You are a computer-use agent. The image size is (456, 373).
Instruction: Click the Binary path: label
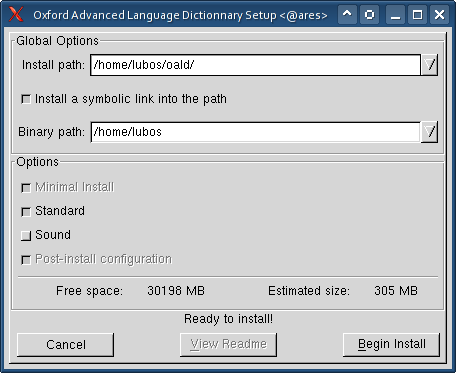[x=51, y=132]
